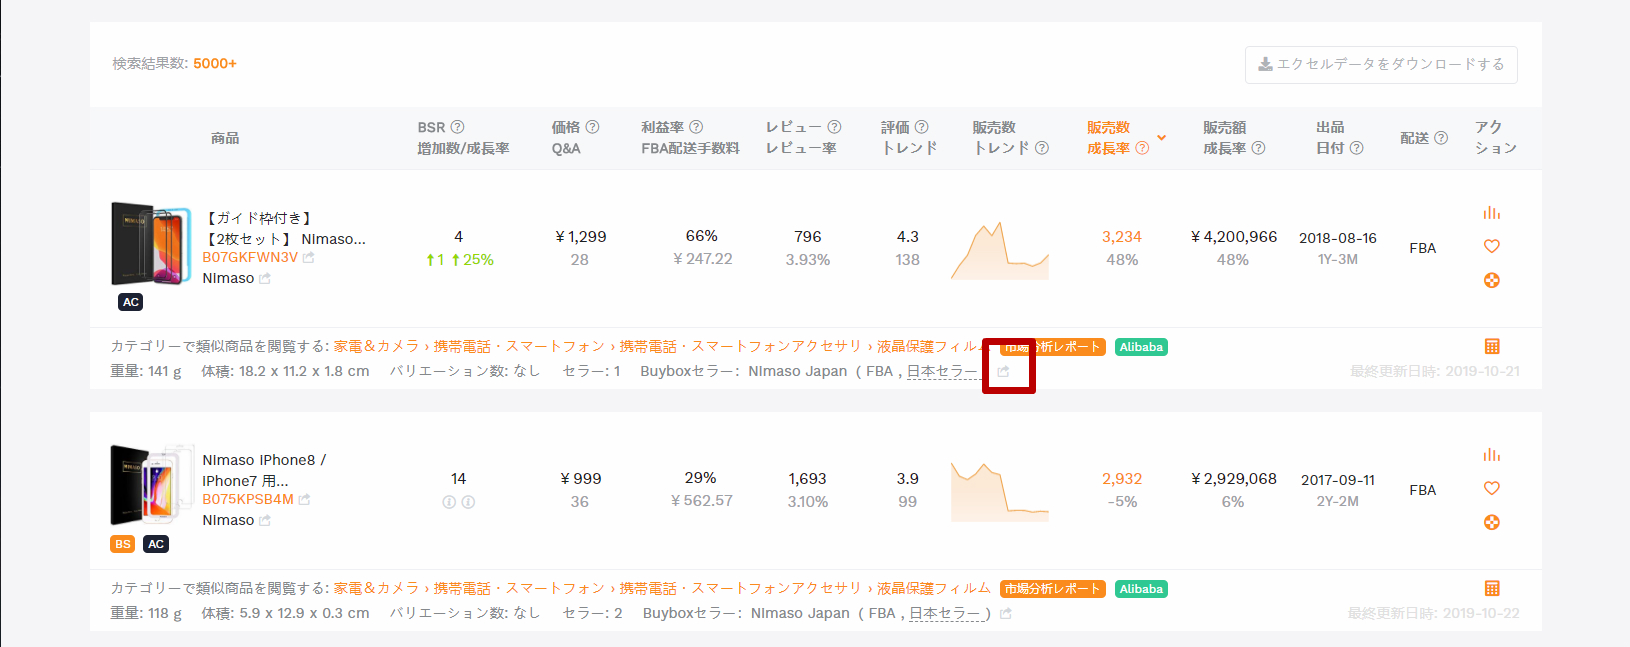Open ASIN link B075KPSB4M

pos(248,499)
